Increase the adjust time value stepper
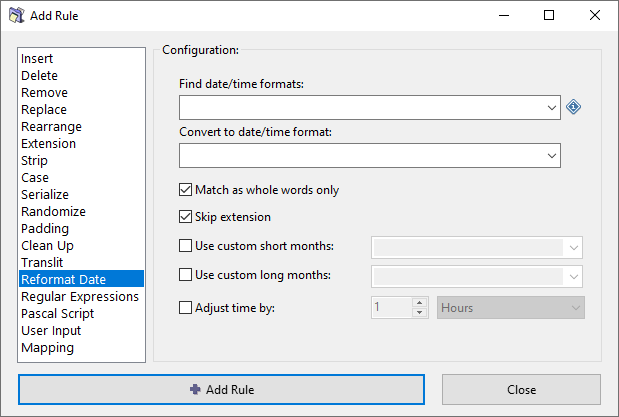Viewport: 619px width, 417px height. click(x=420, y=303)
